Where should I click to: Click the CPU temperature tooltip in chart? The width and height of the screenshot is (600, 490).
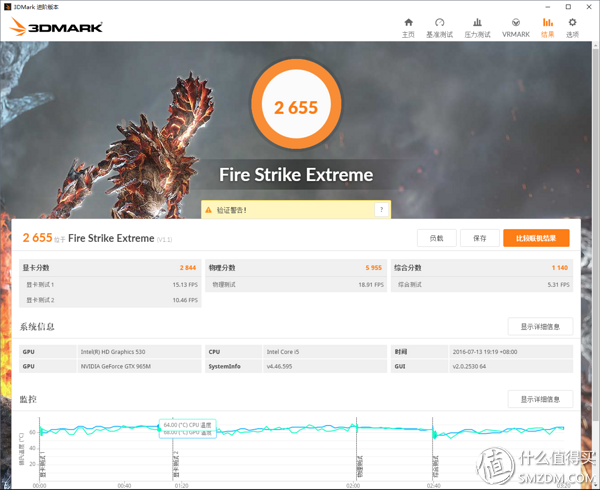[x=188, y=425]
